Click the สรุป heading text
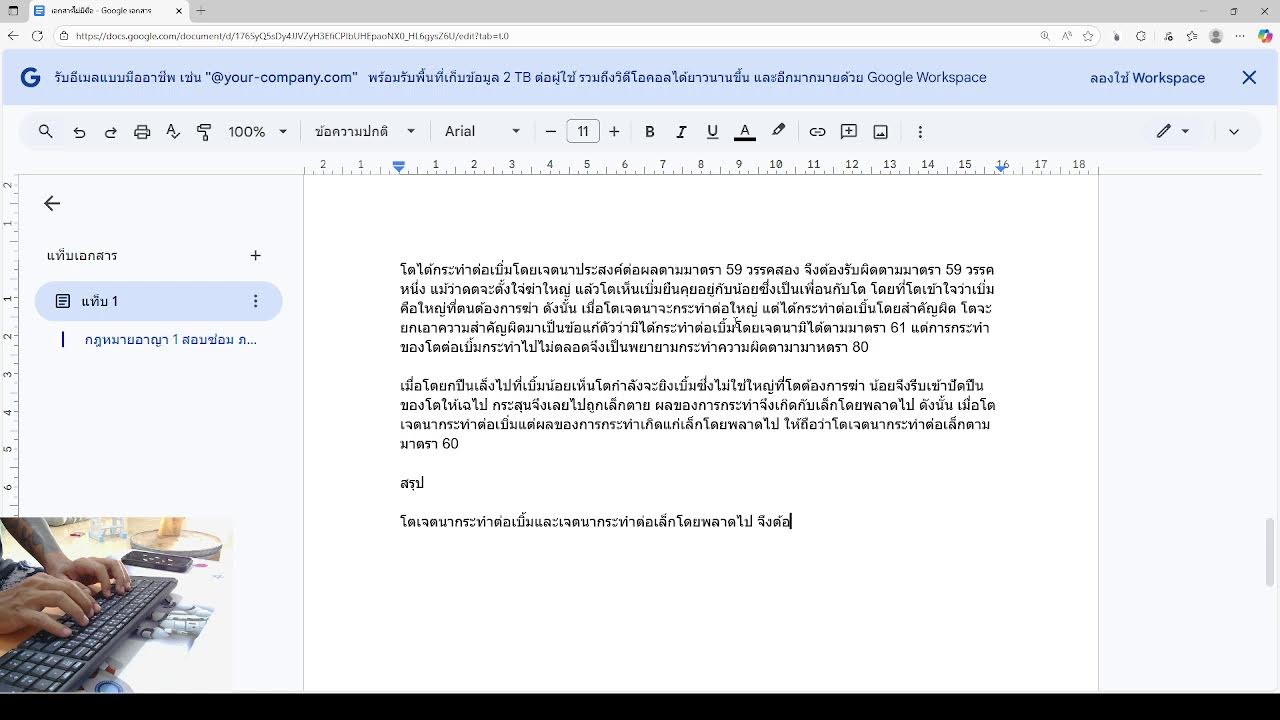The height and width of the screenshot is (720, 1280). pyautogui.click(x=412, y=483)
